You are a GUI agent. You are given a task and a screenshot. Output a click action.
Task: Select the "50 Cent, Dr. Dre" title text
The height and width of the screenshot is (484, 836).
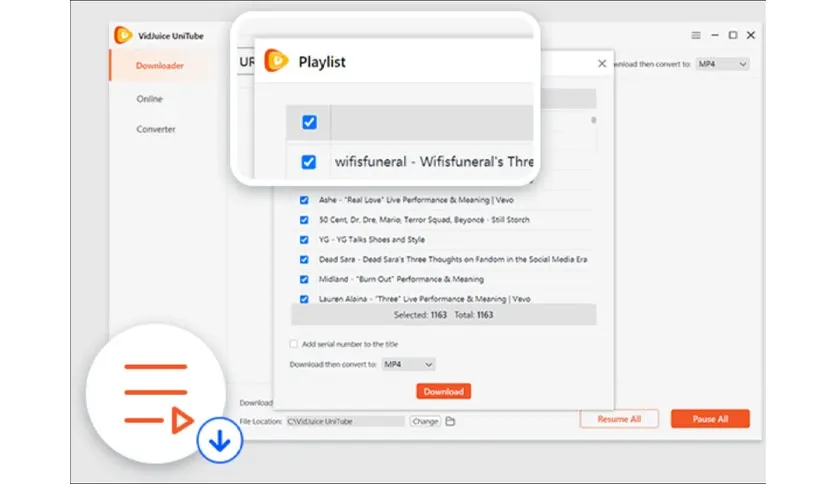pos(424,220)
